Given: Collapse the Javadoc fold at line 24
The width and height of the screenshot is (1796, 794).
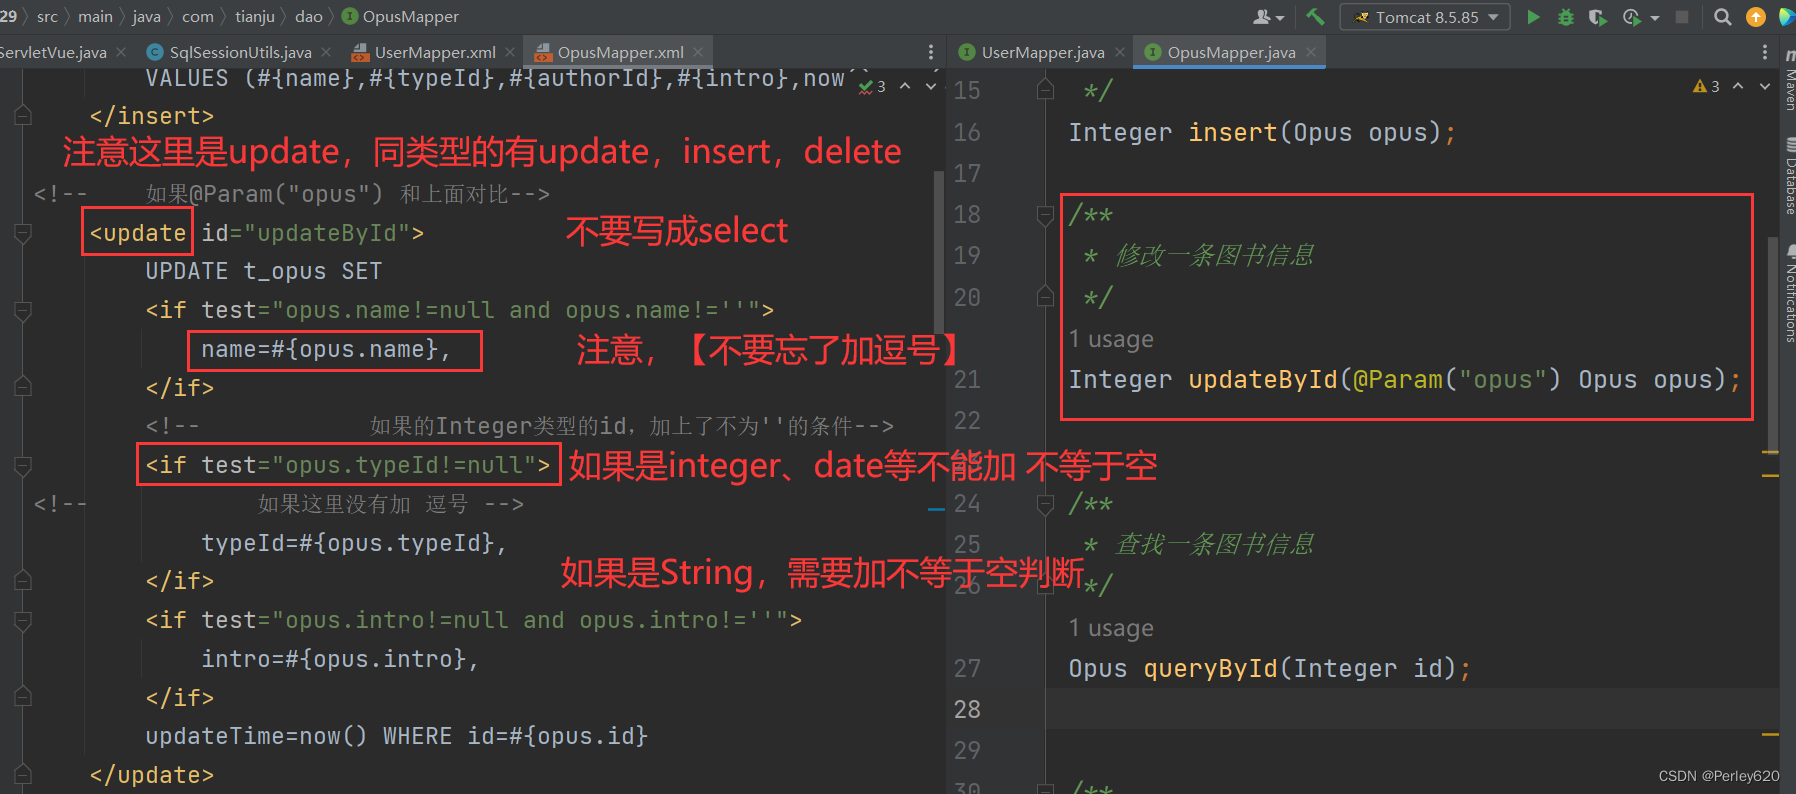Looking at the screenshot, I should (1046, 504).
